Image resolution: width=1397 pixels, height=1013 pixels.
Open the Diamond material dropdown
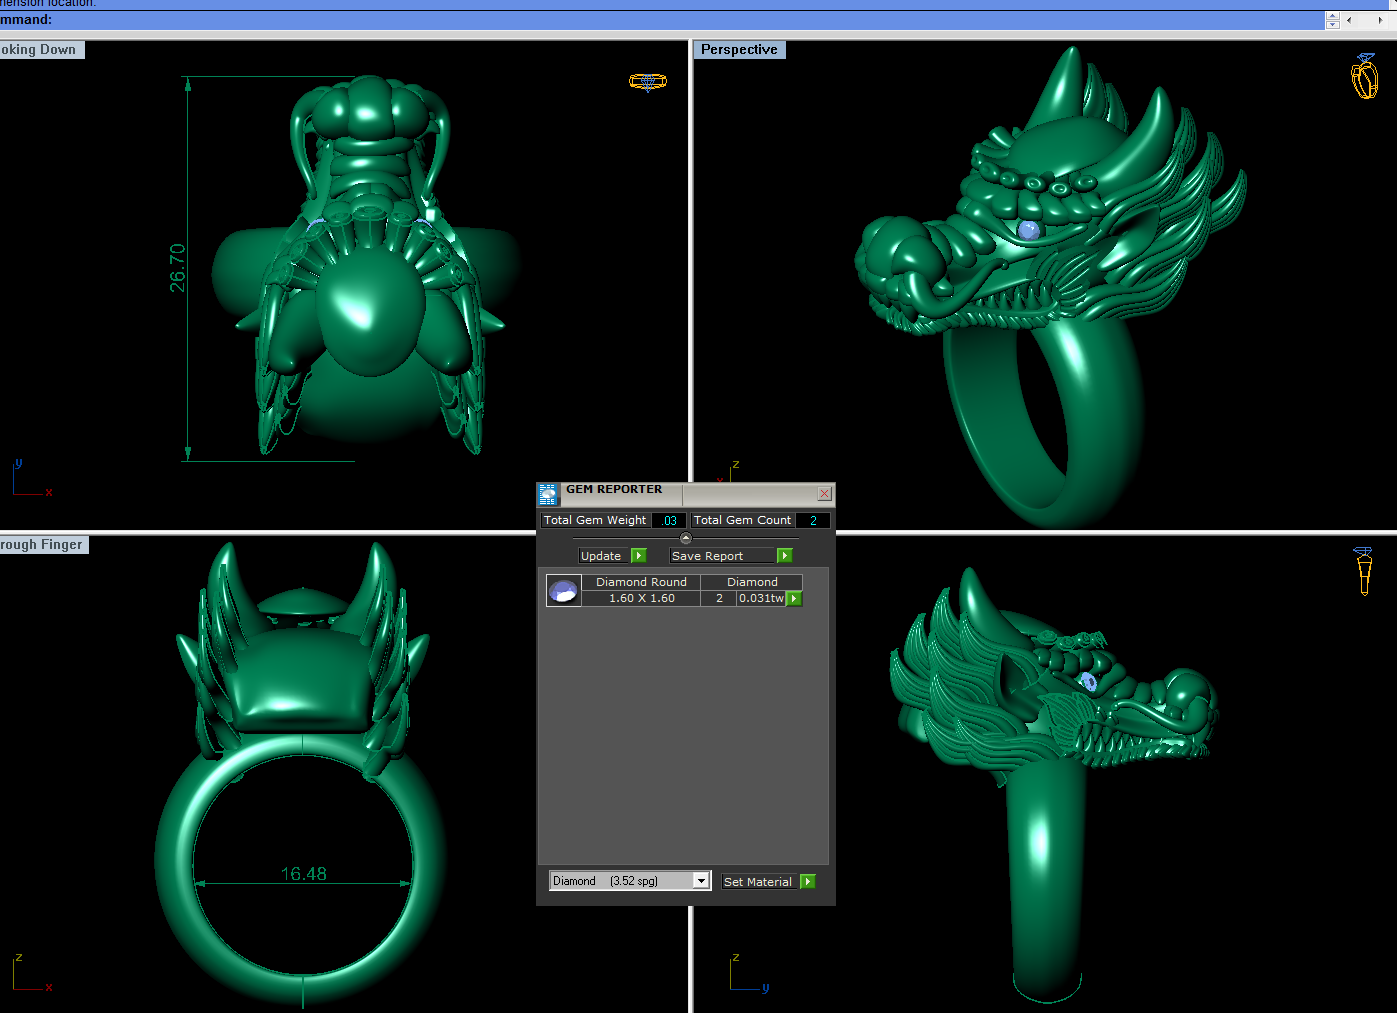click(x=701, y=881)
